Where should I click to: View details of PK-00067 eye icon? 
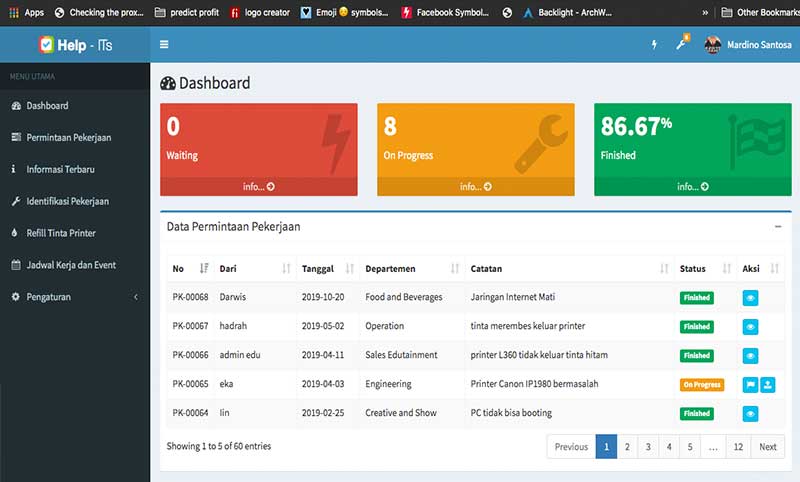750,327
